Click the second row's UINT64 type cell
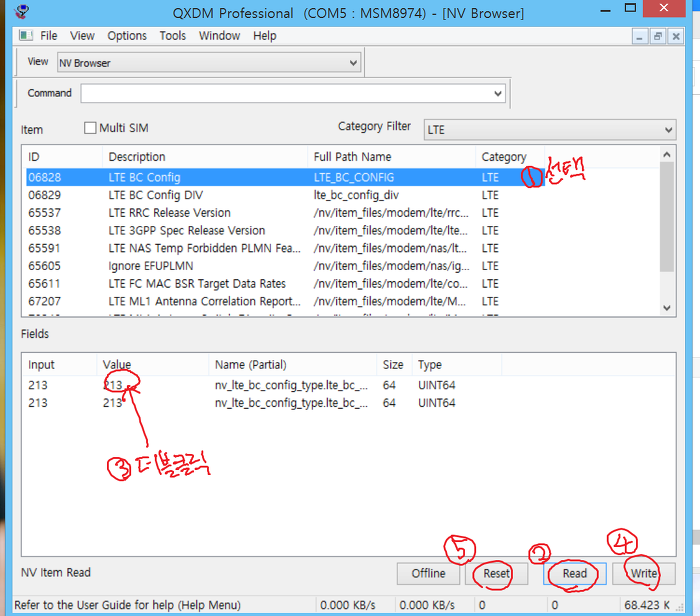The height and width of the screenshot is (616, 700). point(437,403)
